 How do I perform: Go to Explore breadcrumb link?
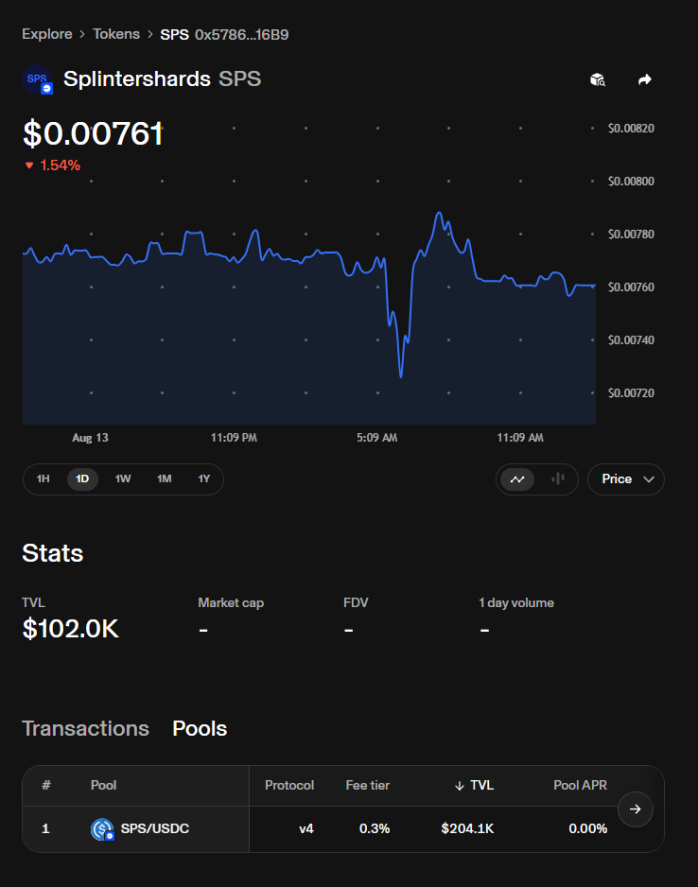pos(47,35)
